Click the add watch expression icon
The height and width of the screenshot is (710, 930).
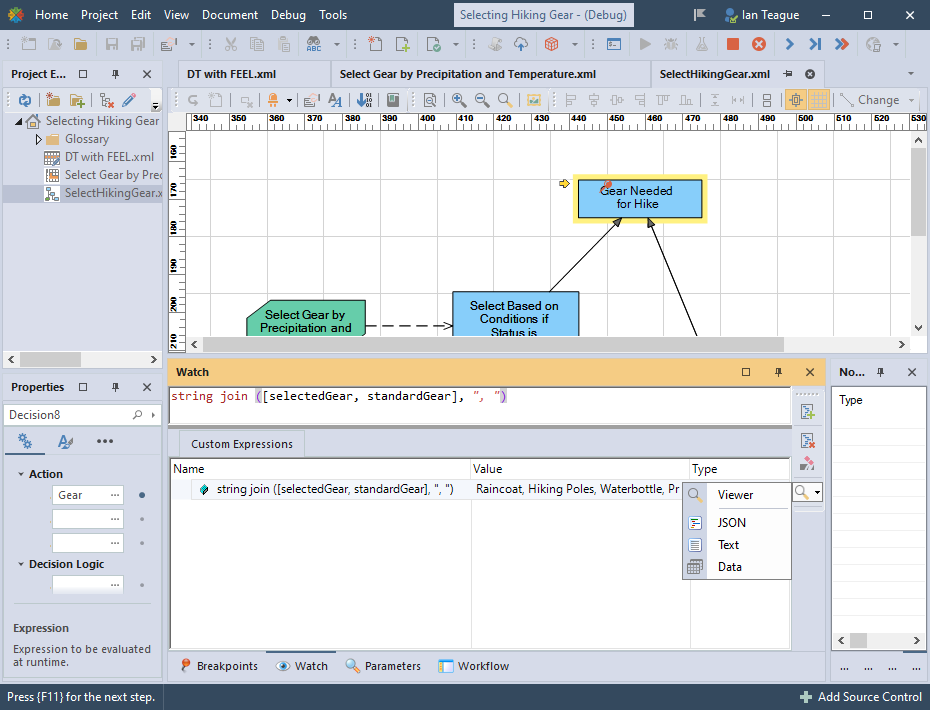(x=807, y=411)
